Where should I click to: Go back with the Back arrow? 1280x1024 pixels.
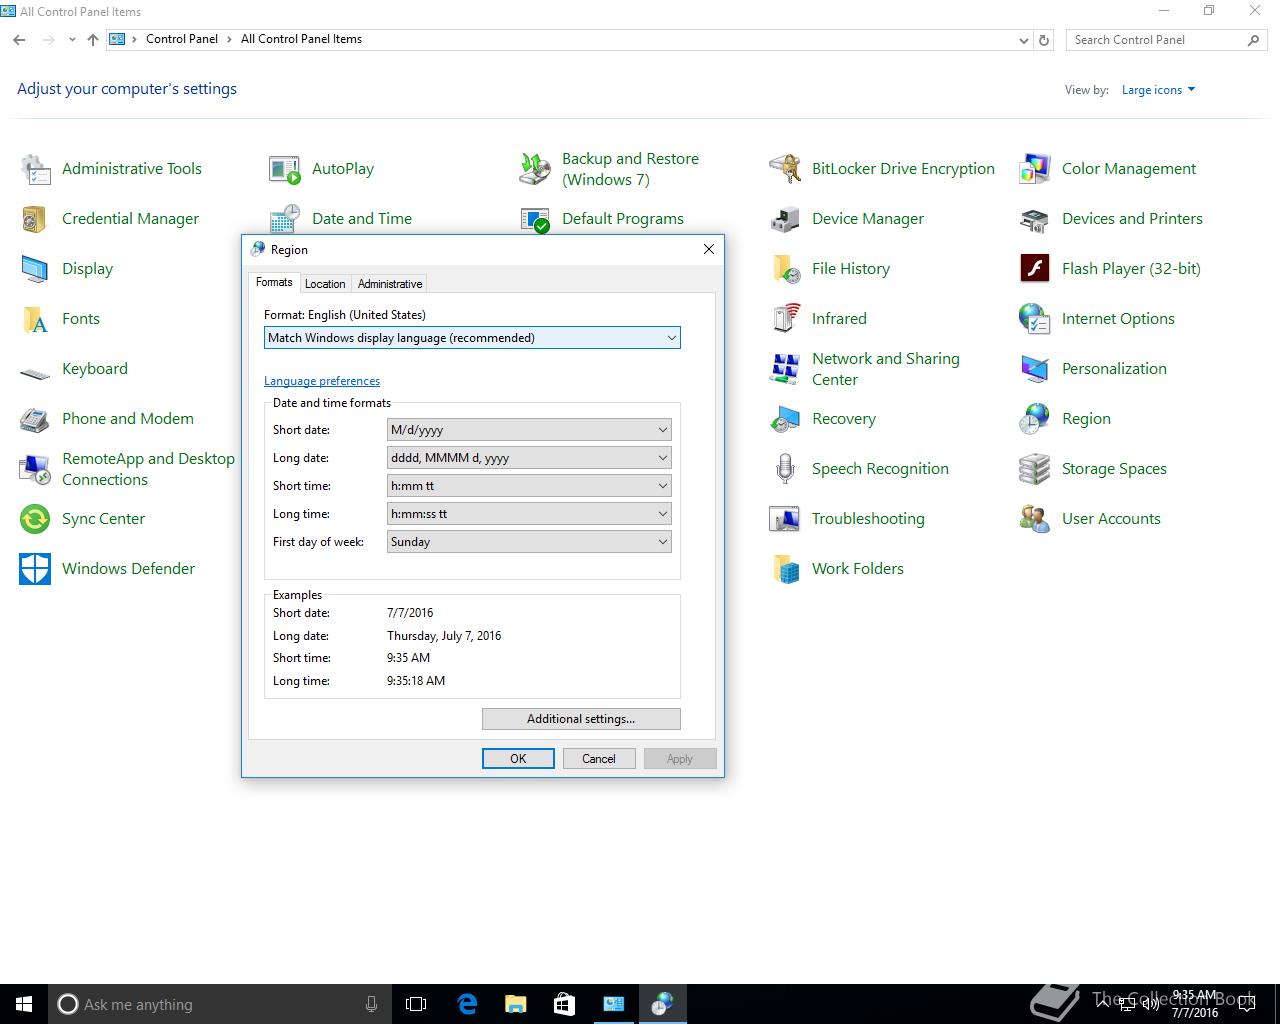point(20,40)
